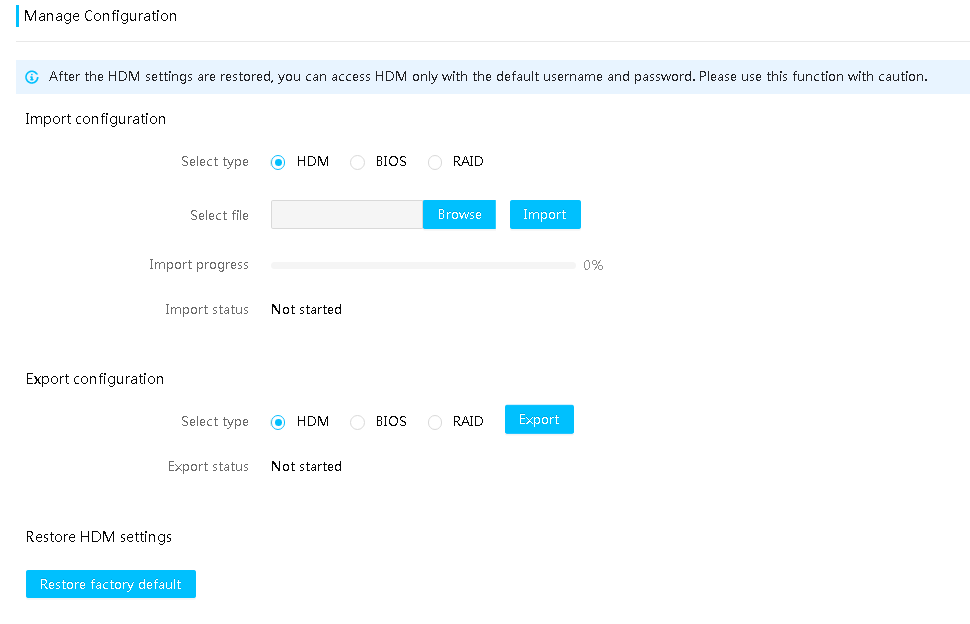This screenshot has height=624, width=970.
Task: Click the info icon in the caution banner
Action: 32,77
